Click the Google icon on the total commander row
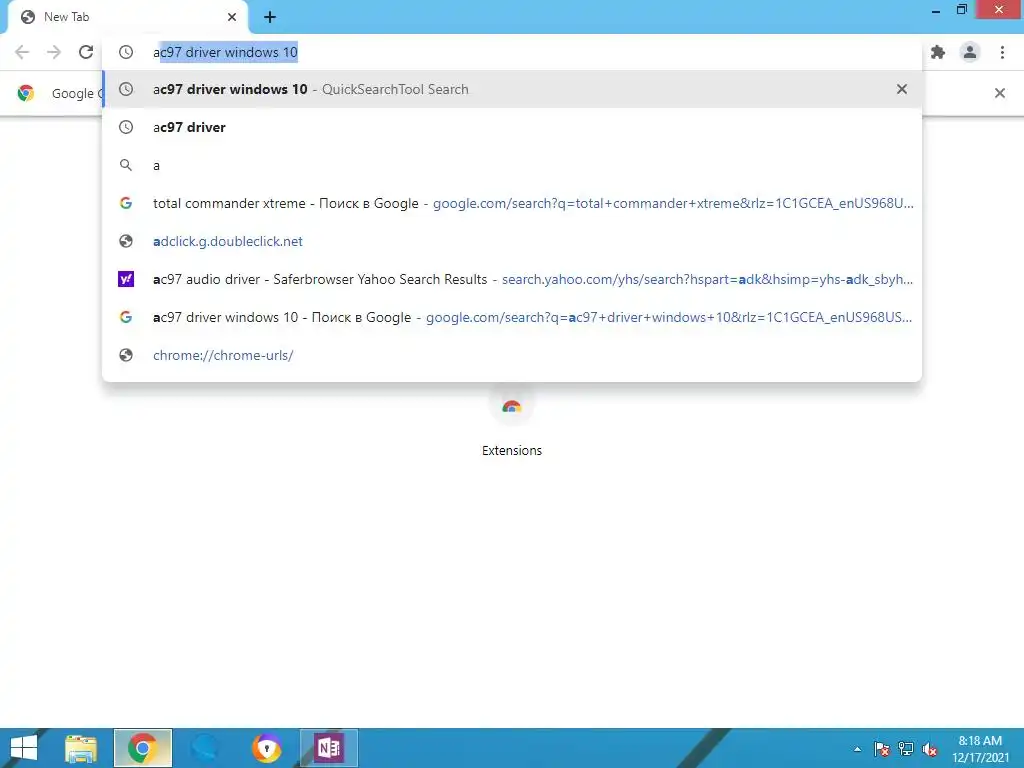Viewport: 1024px width, 768px height. [x=126, y=203]
